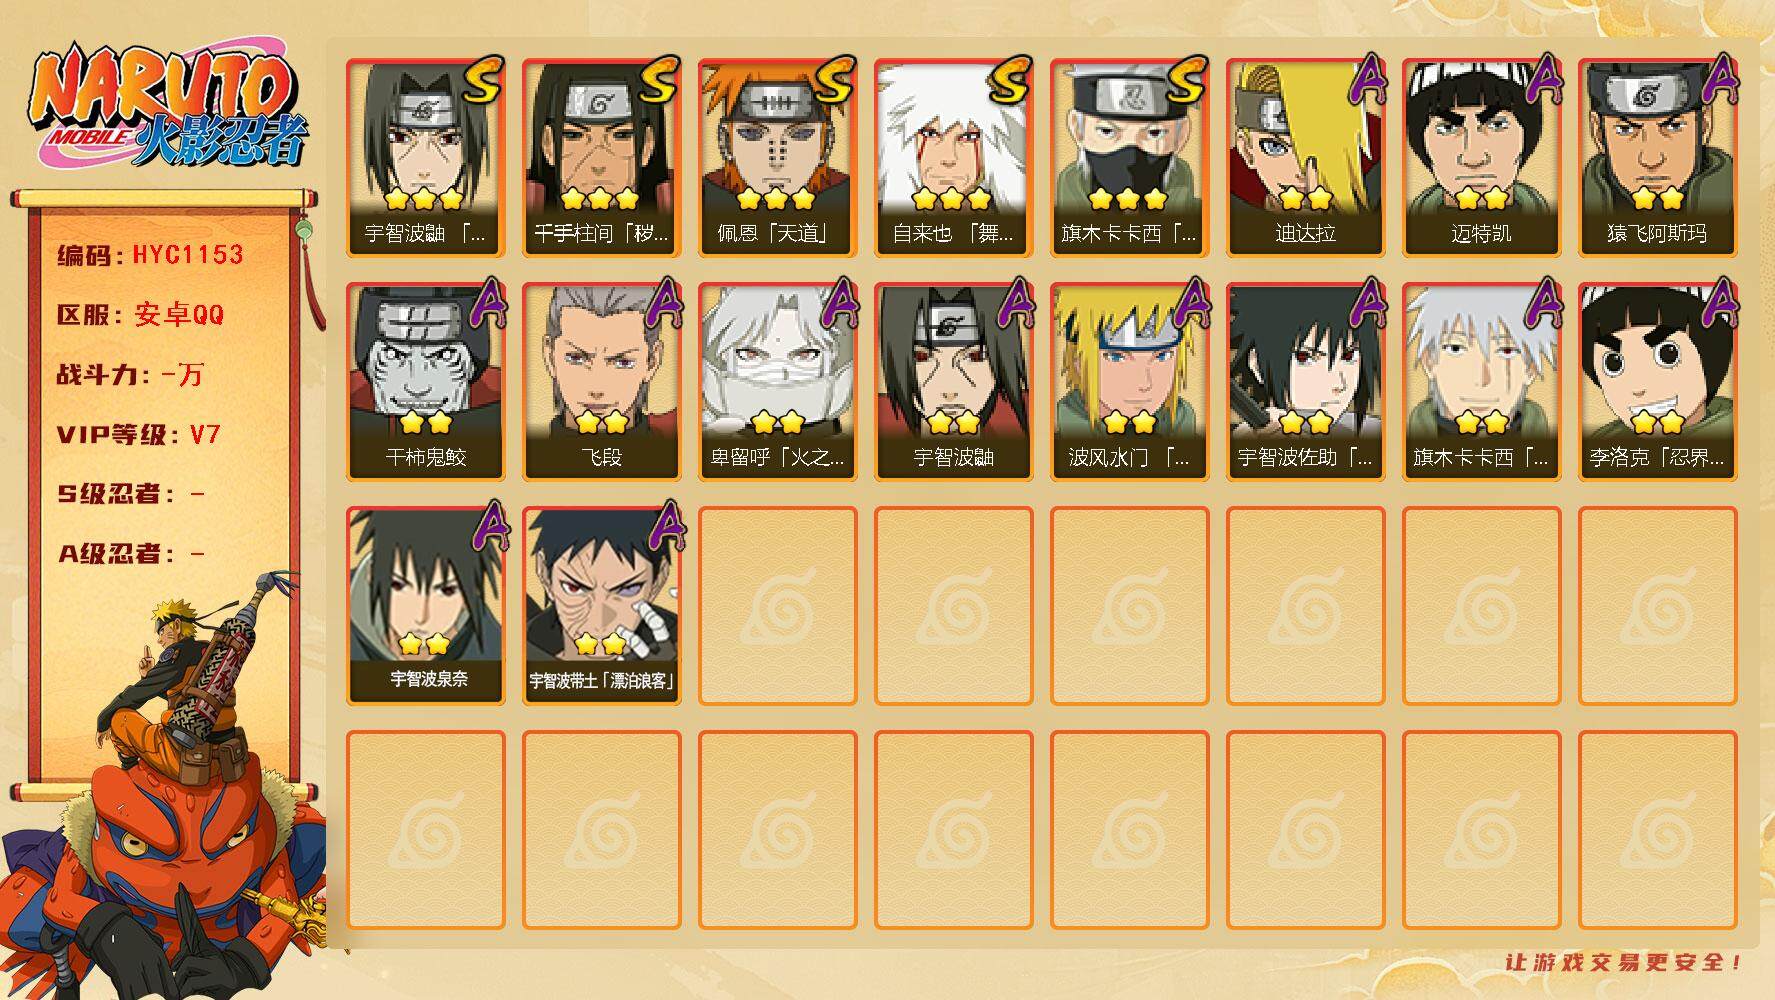Image resolution: width=1775 pixels, height=1000 pixels.
Task: Select the 干柿鬼鲛 Kisame card
Action: (x=425, y=381)
